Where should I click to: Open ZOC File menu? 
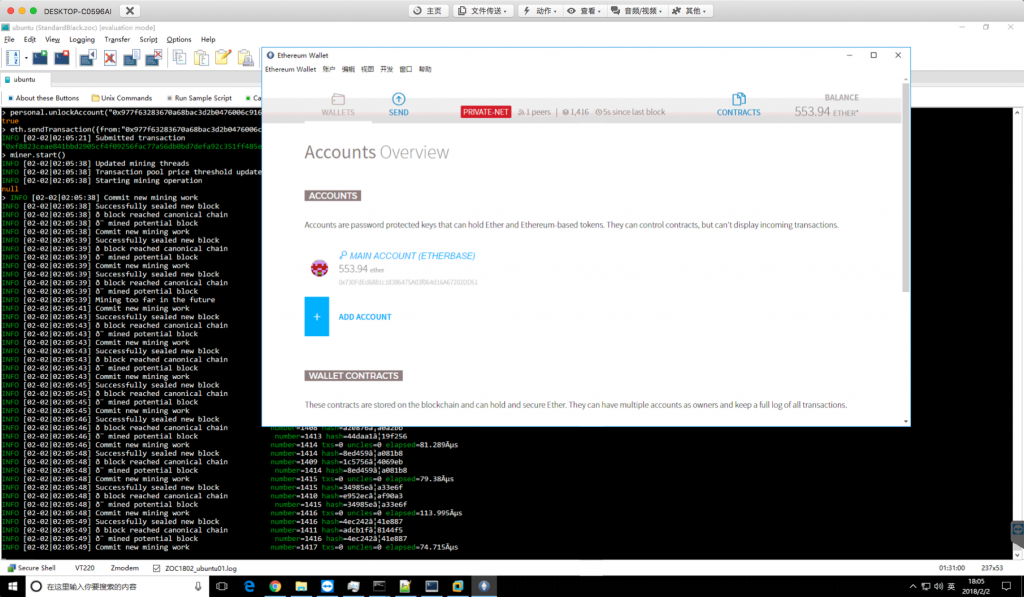(9, 39)
